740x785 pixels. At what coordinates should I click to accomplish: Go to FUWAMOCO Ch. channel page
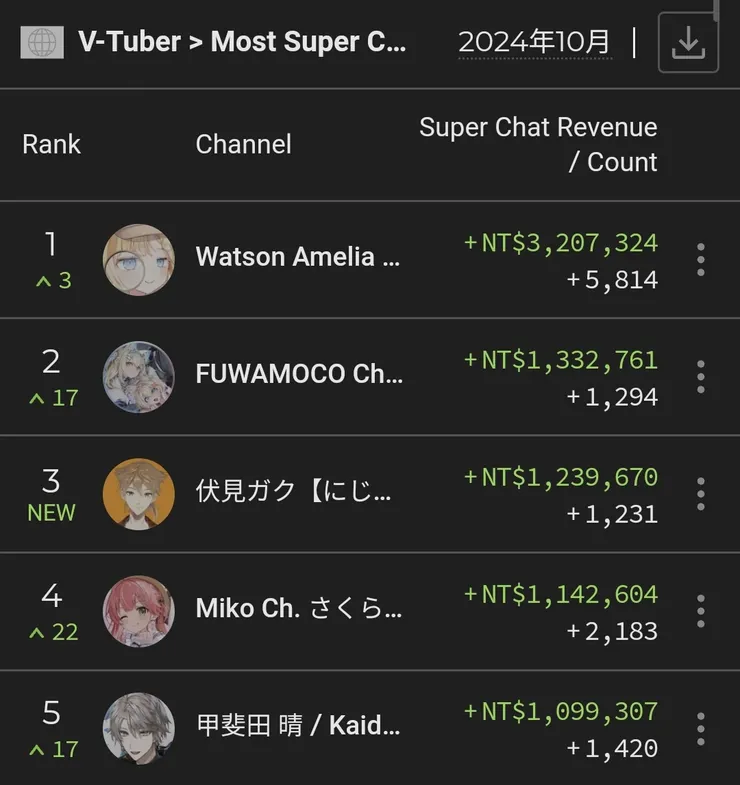click(299, 374)
